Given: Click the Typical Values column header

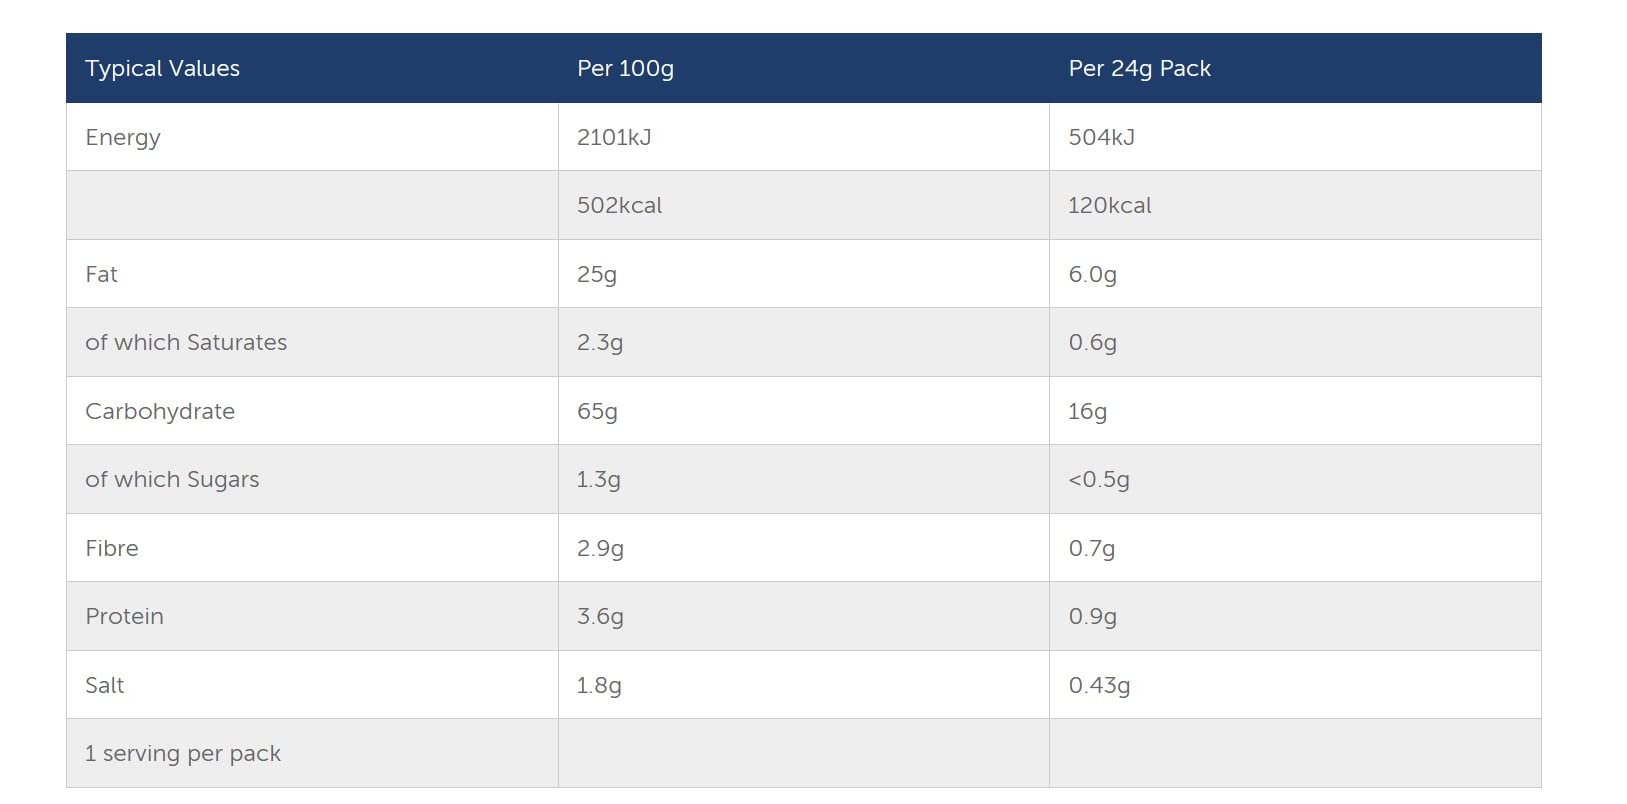Looking at the screenshot, I should pos(162,69).
